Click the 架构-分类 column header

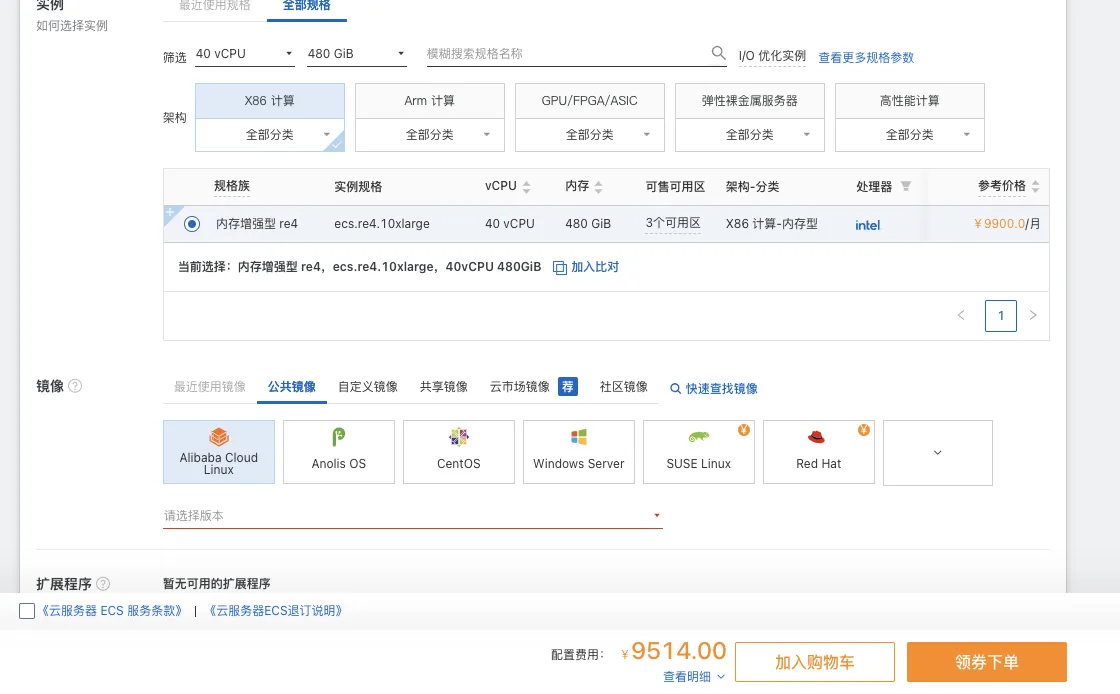(x=752, y=187)
